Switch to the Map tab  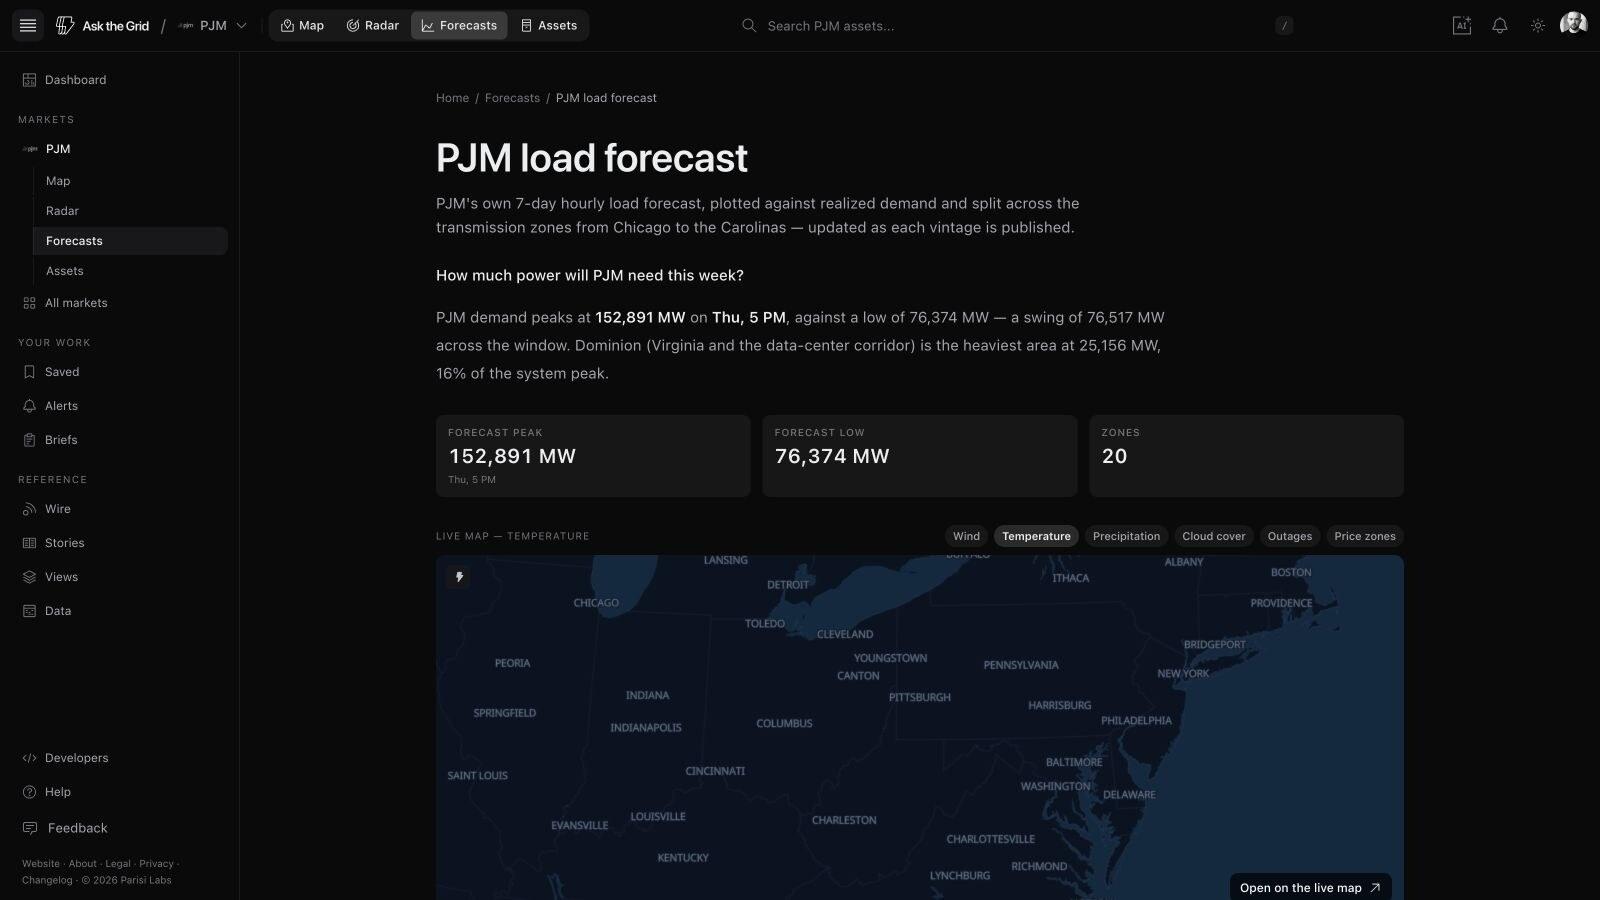(x=302, y=26)
